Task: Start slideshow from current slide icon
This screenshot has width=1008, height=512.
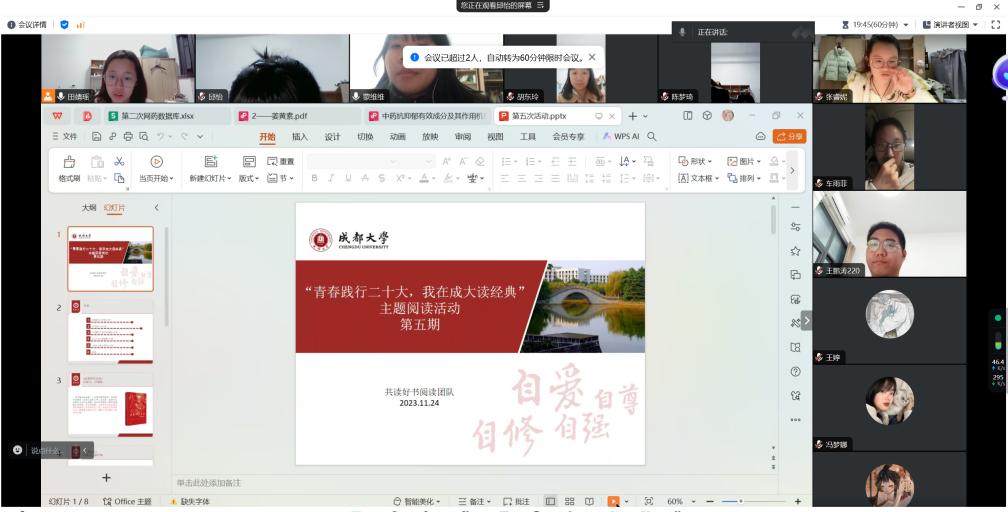Action: coord(155,160)
